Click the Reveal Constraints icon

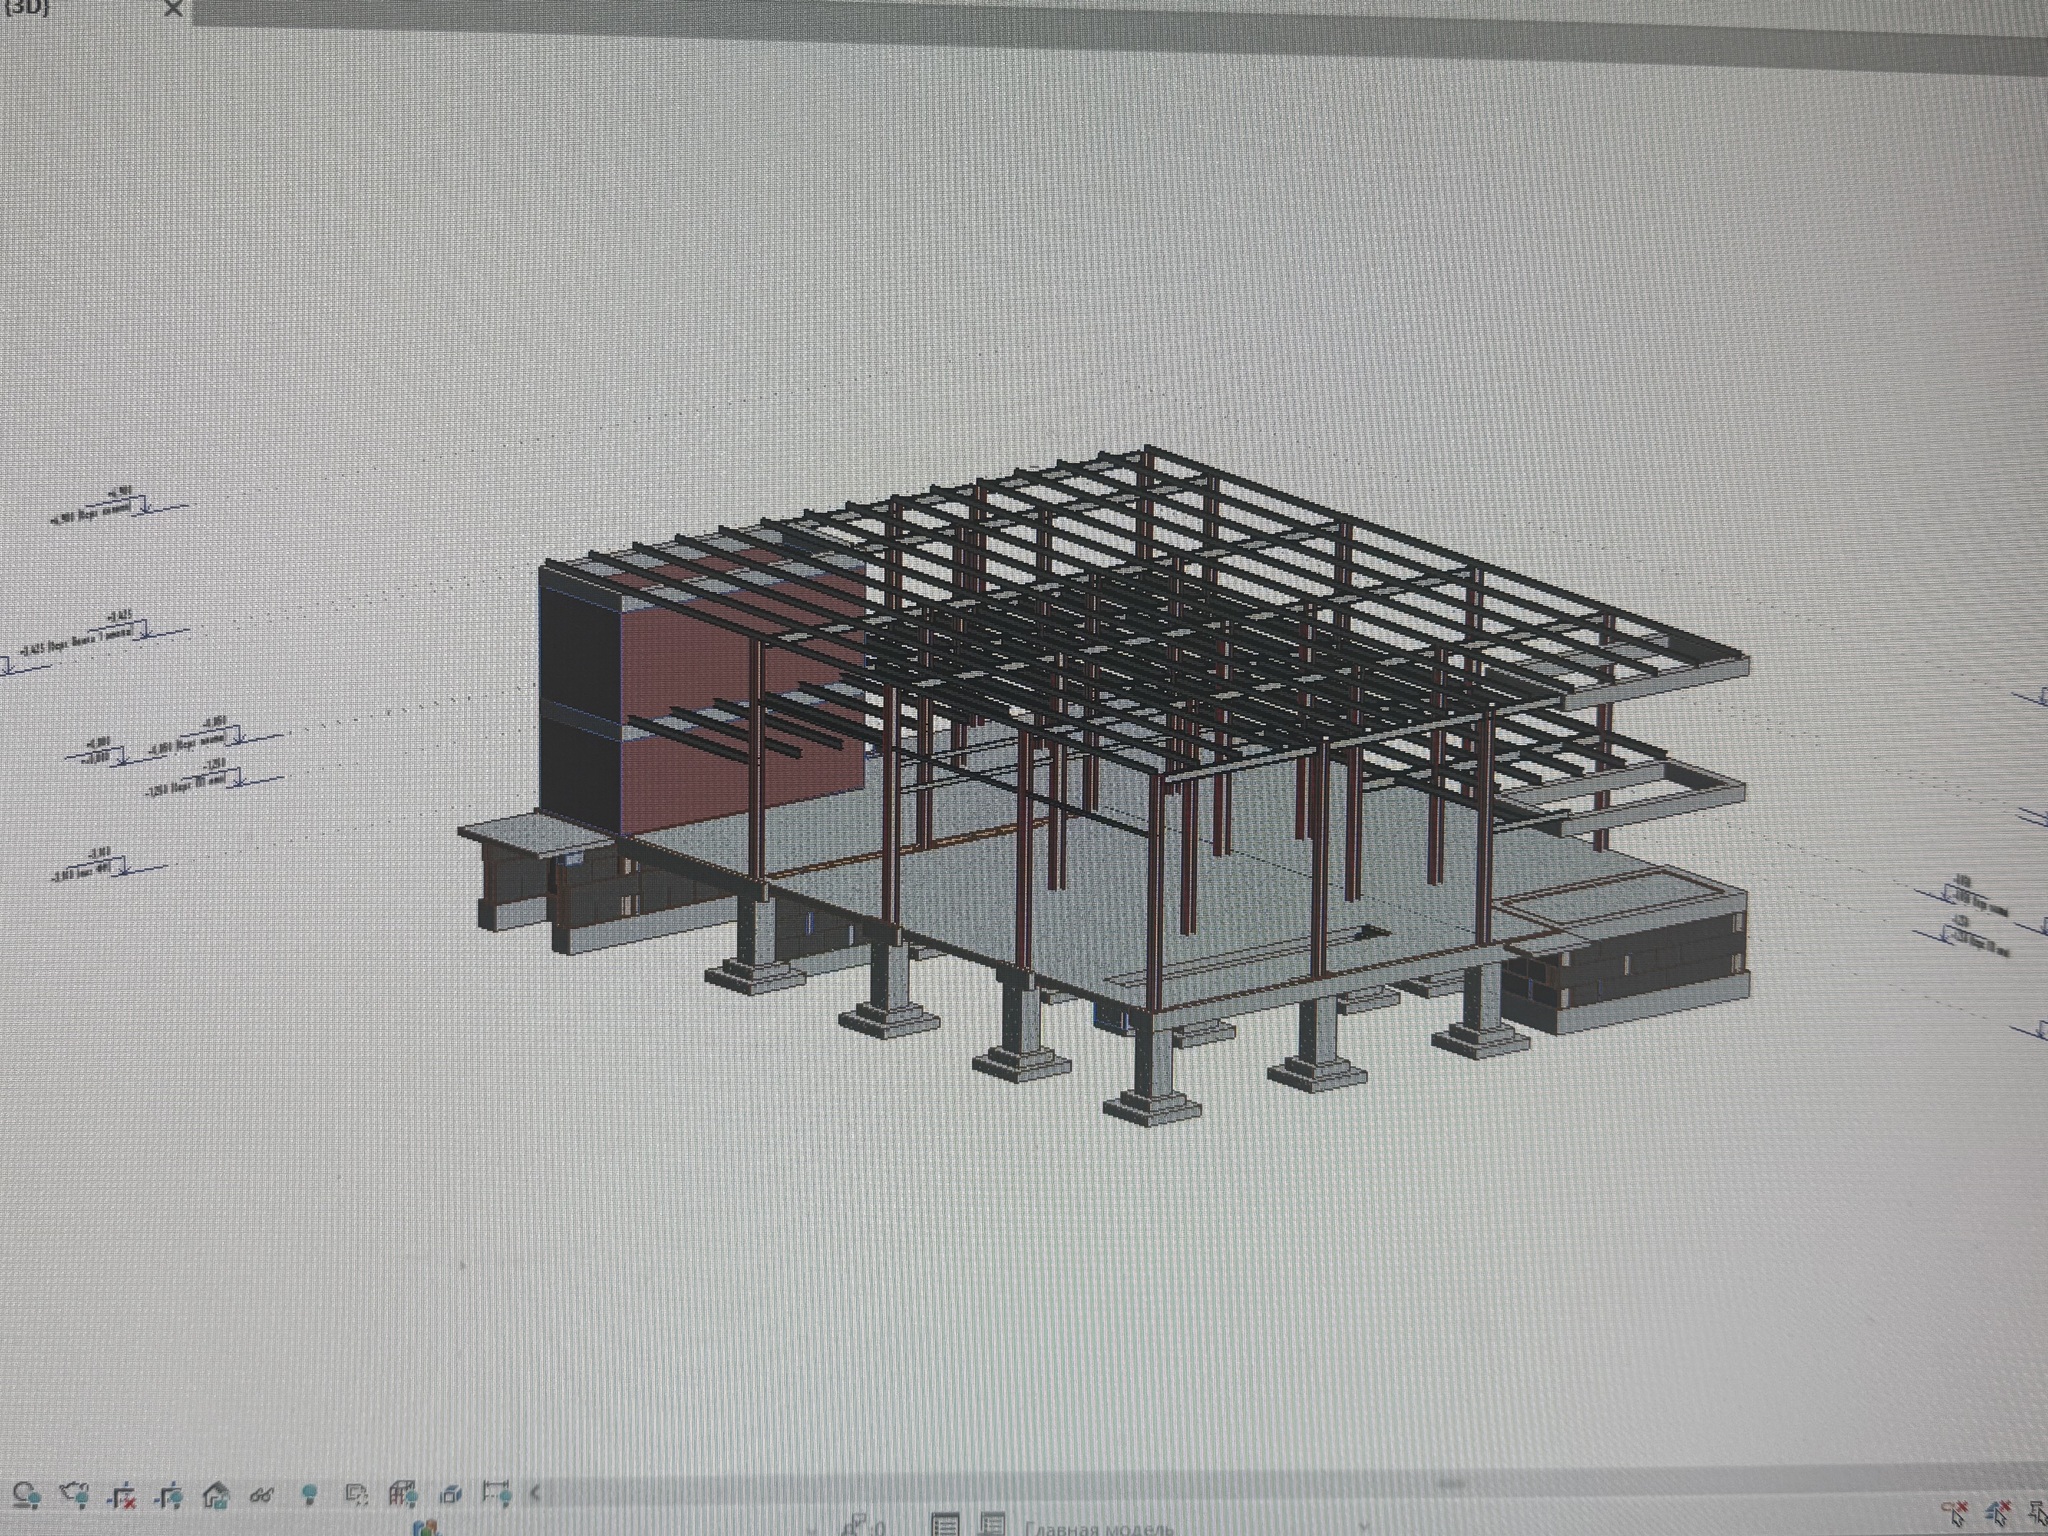point(496,1494)
